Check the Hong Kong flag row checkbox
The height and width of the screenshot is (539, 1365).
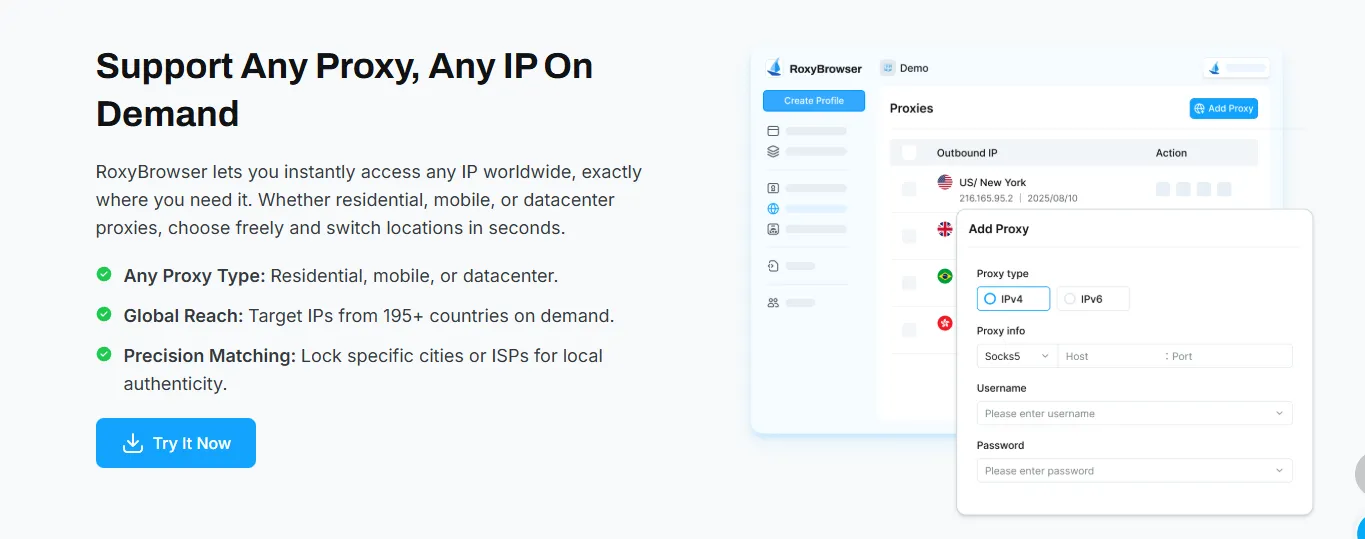(x=909, y=330)
